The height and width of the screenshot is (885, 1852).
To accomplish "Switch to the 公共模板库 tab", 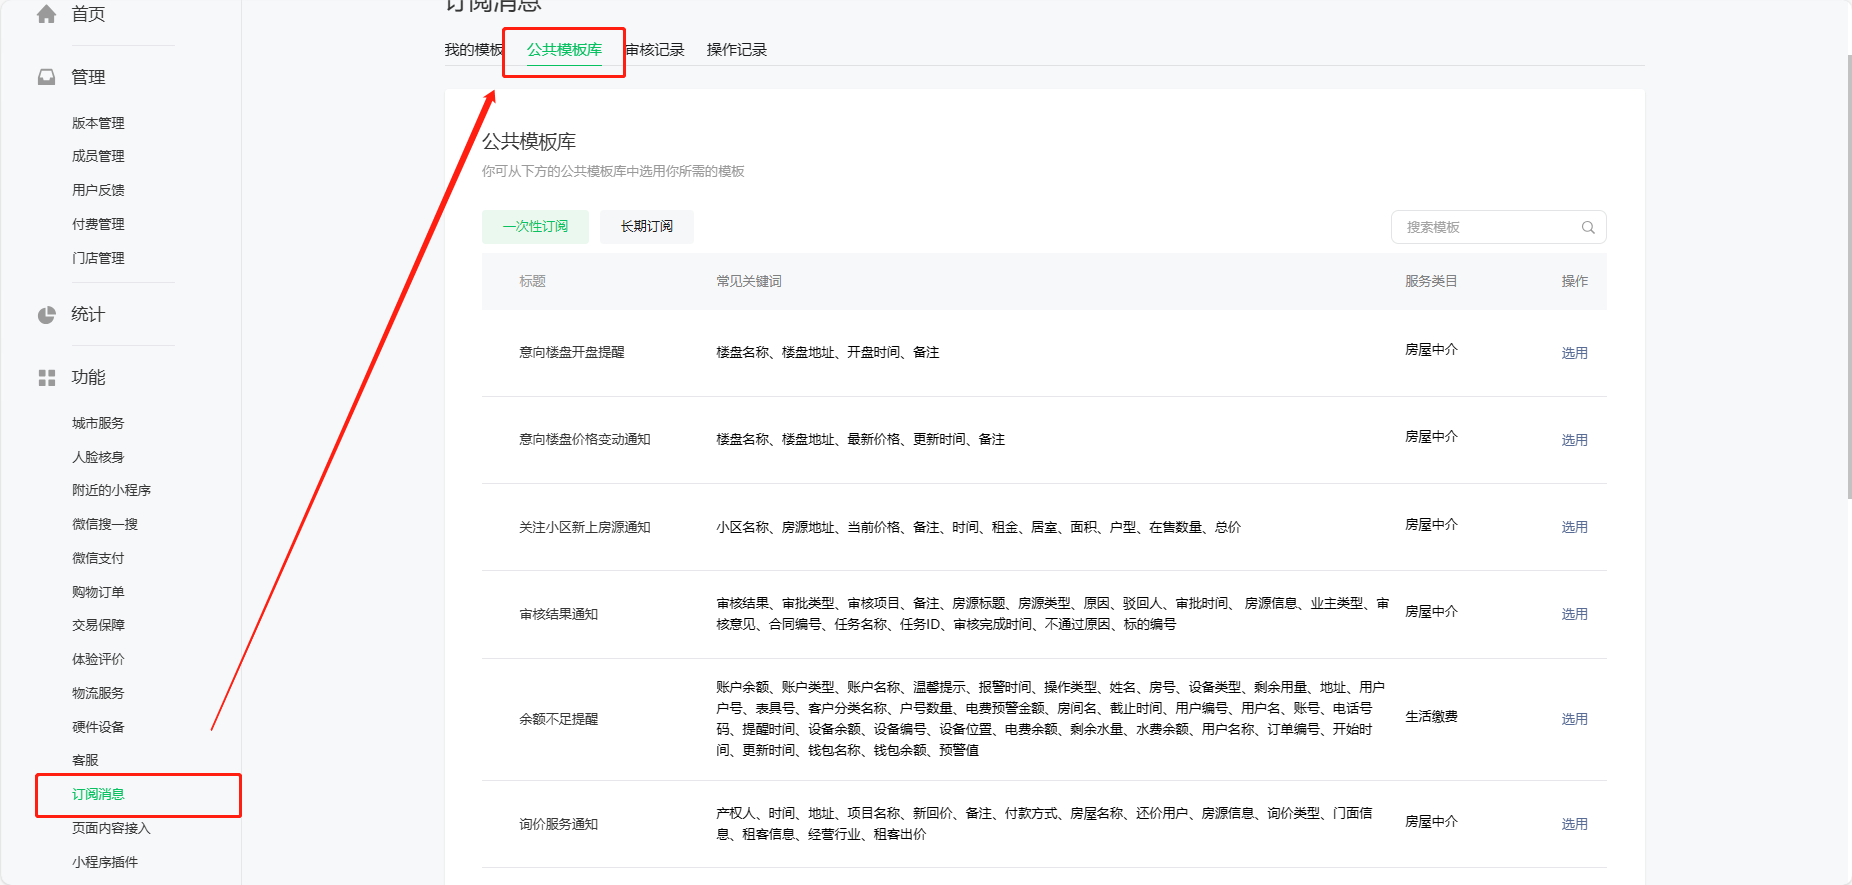I will (564, 50).
